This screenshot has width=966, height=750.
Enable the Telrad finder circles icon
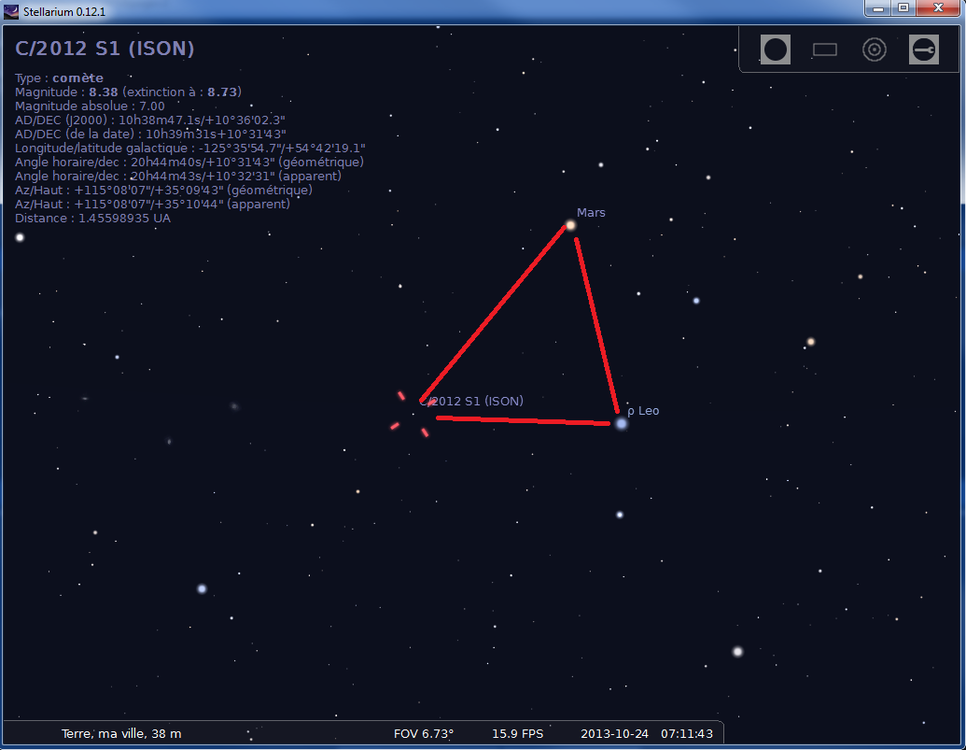874,48
